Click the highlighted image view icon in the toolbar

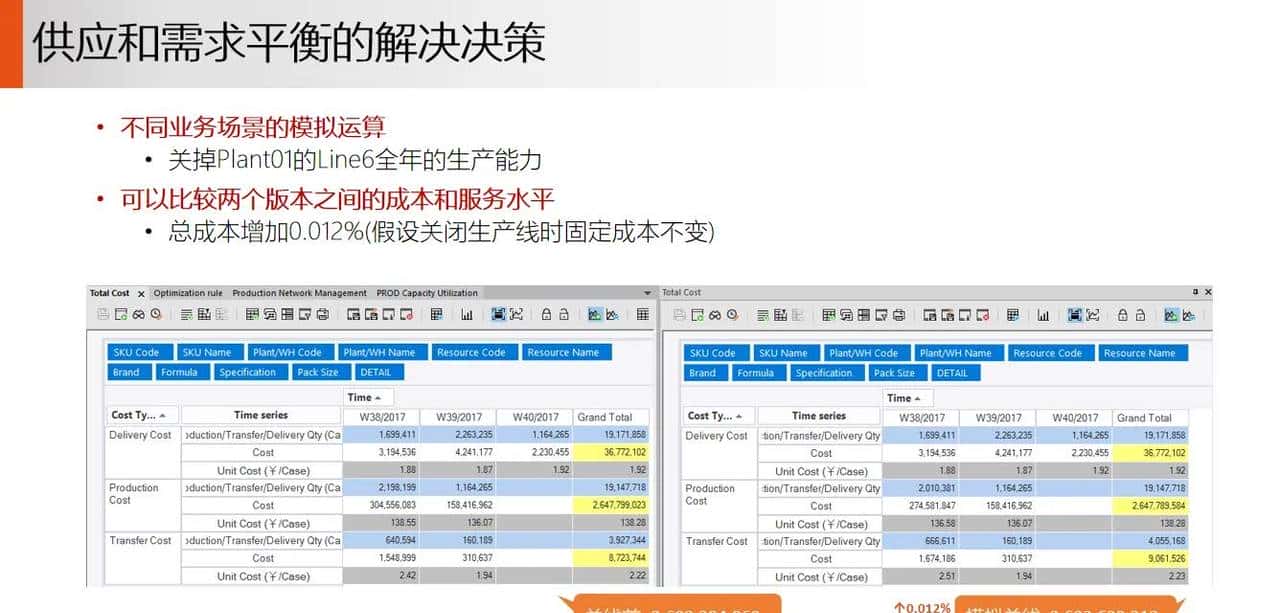pyautogui.click(x=499, y=314)
